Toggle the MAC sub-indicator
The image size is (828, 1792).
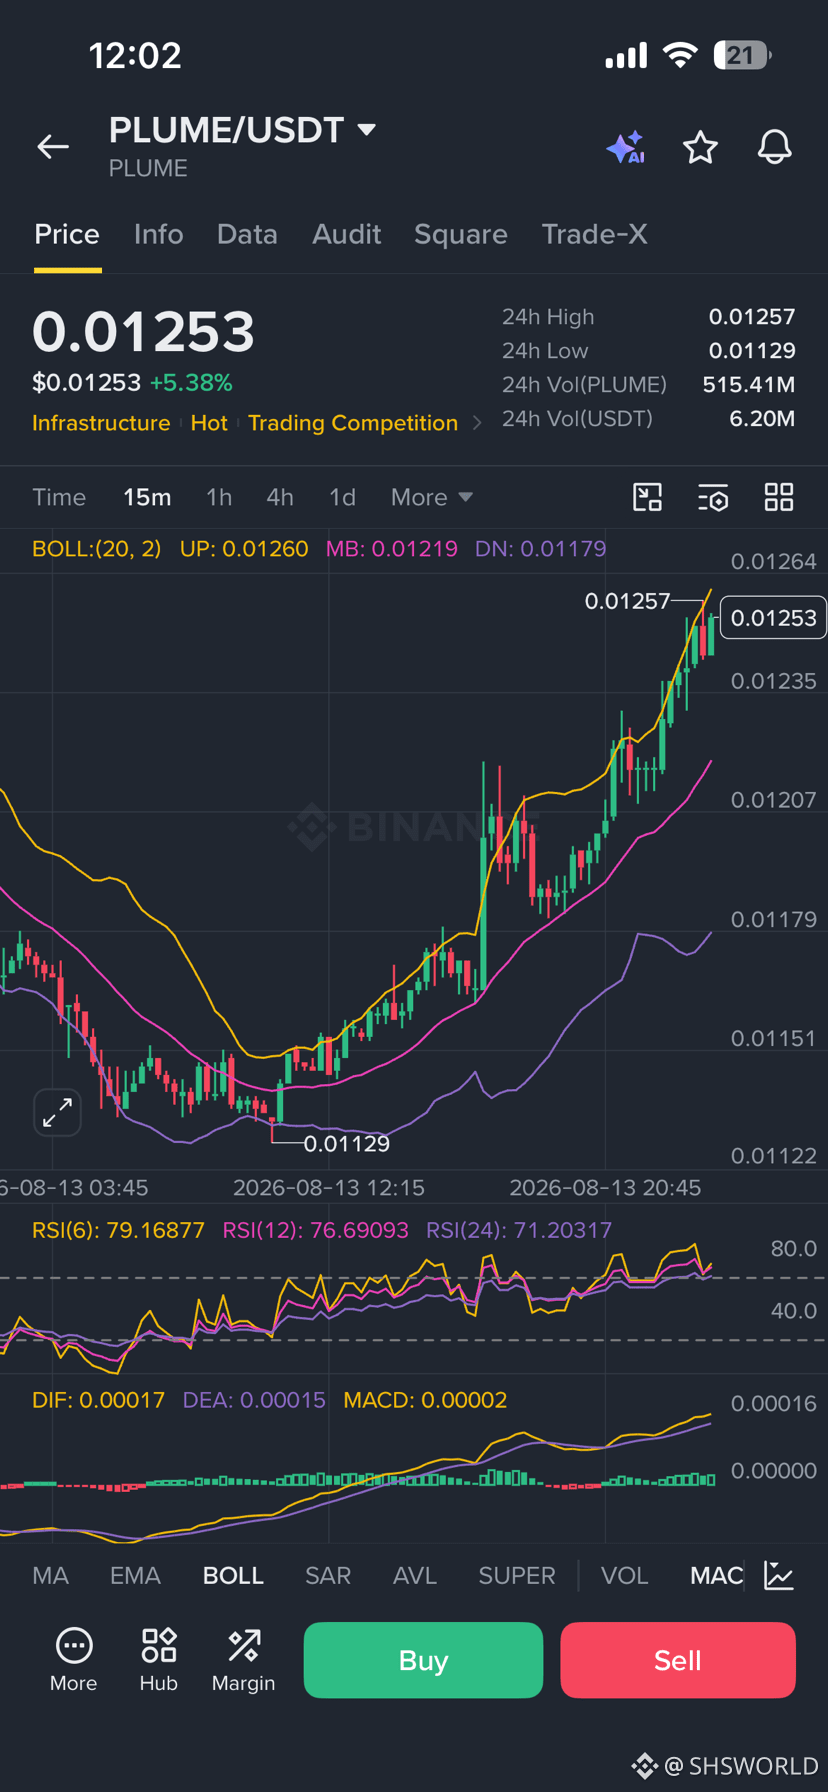[x=717, y=1575]
